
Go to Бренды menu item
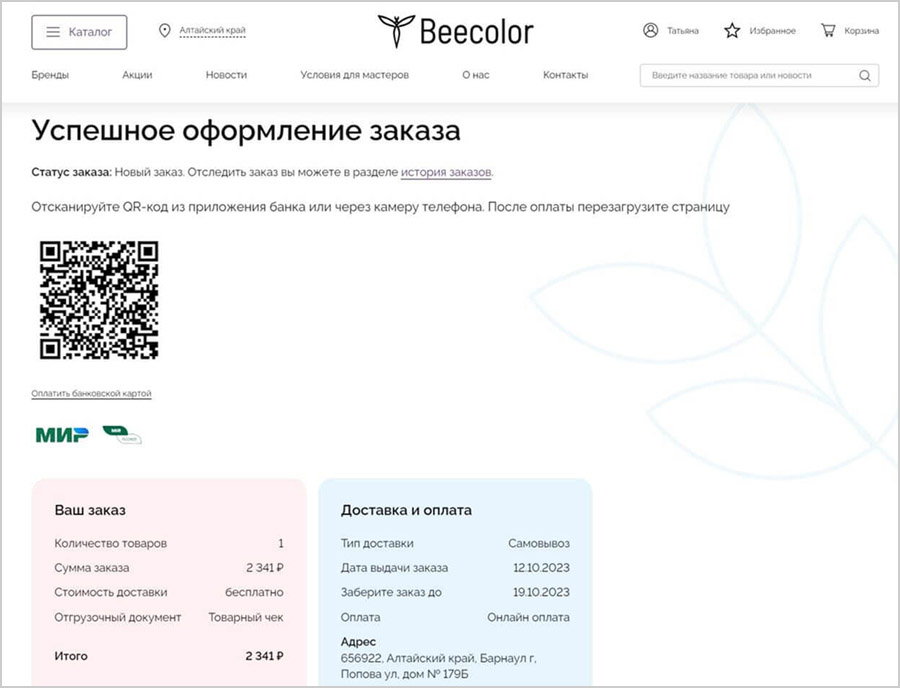pyautogui.click(x=50, y=75)
